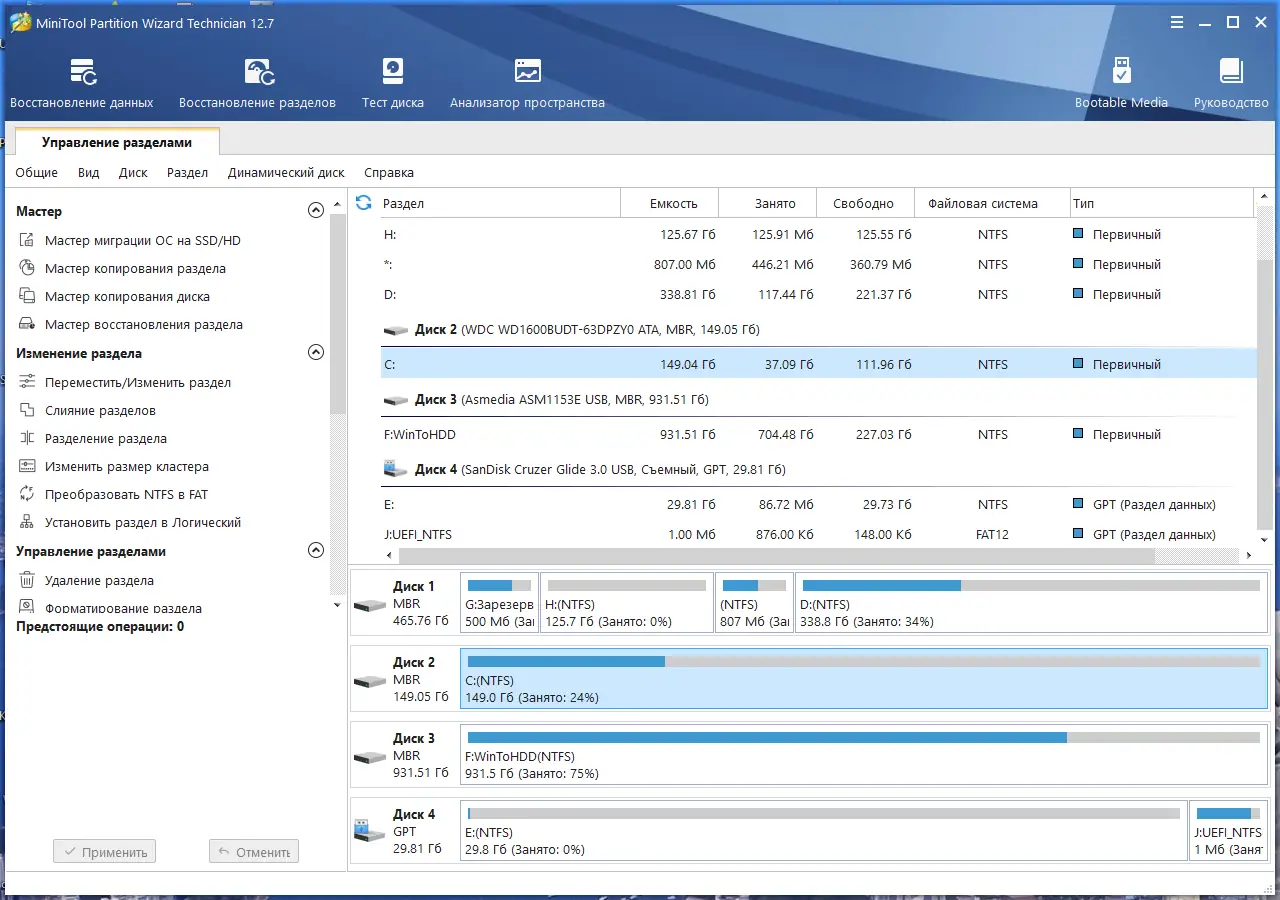Screen dimensions: 1280x900
Task: Select the F:WinToHDD usage bar in disk map
Action: [x=862, y=754]
